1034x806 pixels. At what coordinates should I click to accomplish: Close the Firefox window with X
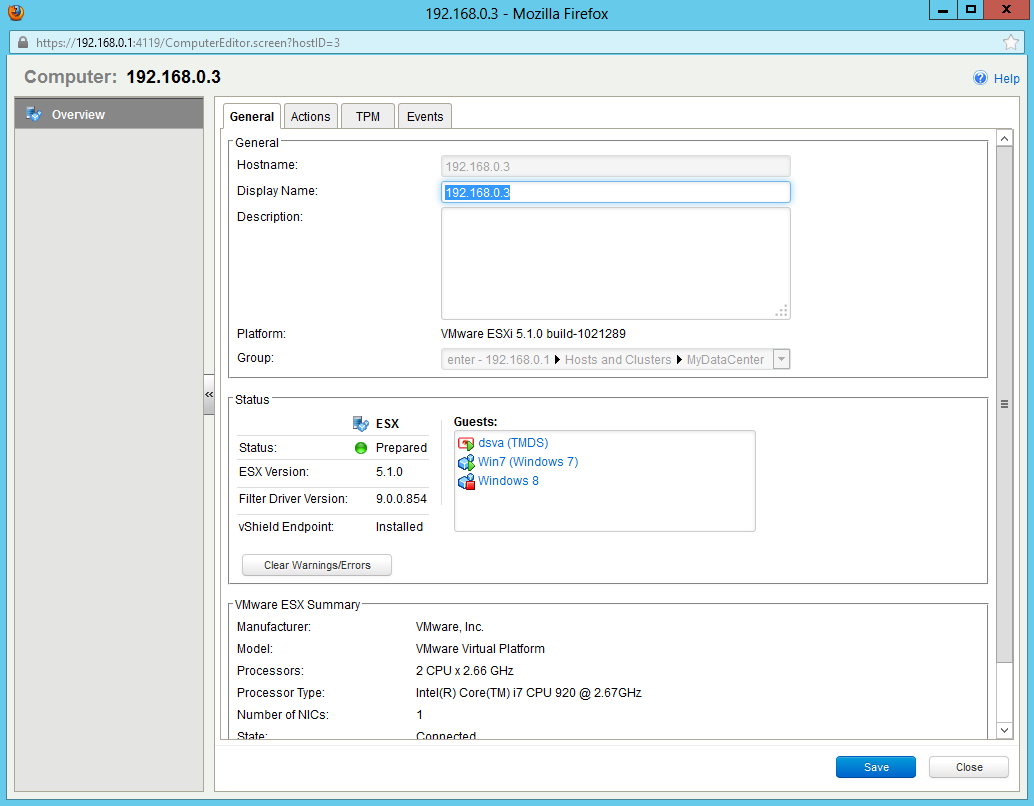1006,10
